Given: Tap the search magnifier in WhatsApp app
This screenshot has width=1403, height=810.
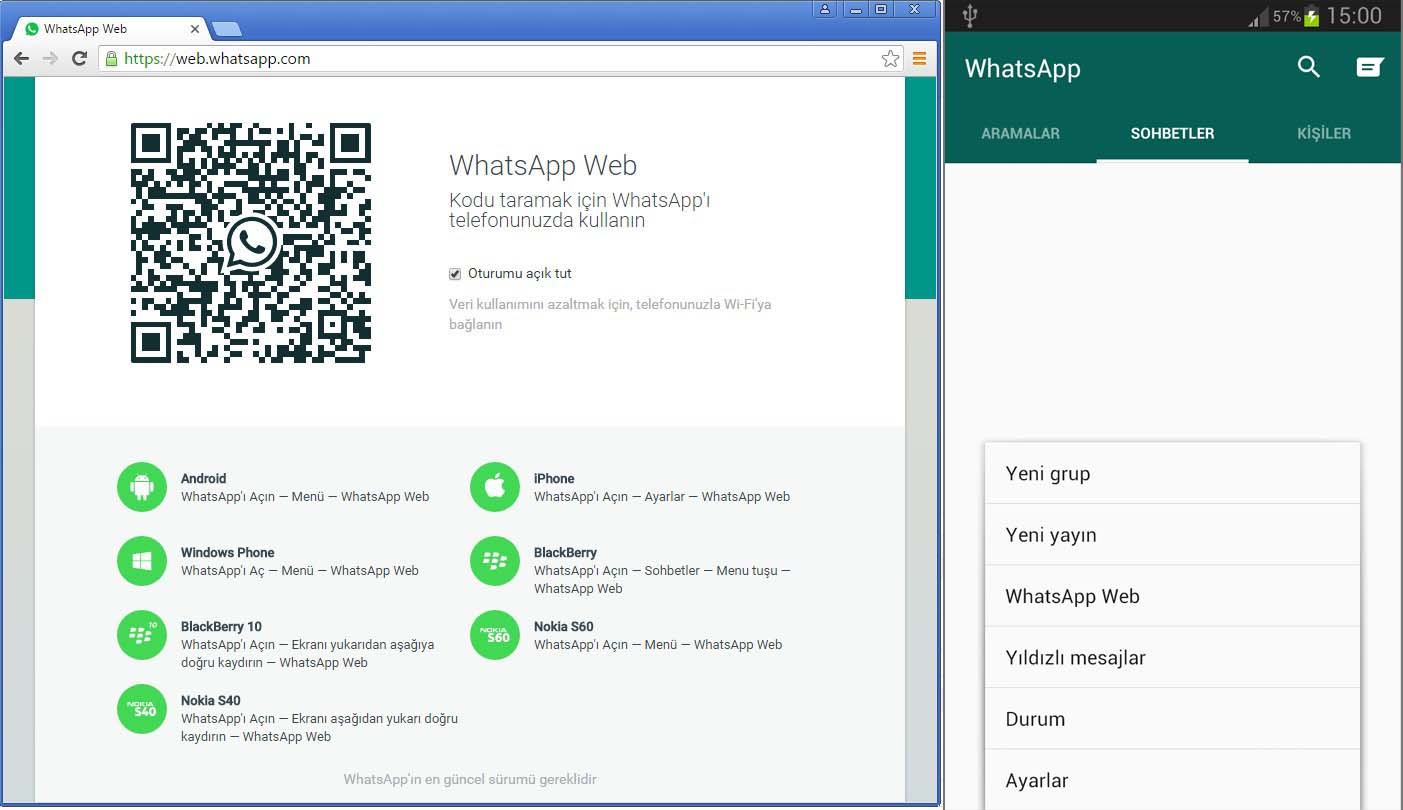Looking at the screenshot, I should coord(1308,67).
